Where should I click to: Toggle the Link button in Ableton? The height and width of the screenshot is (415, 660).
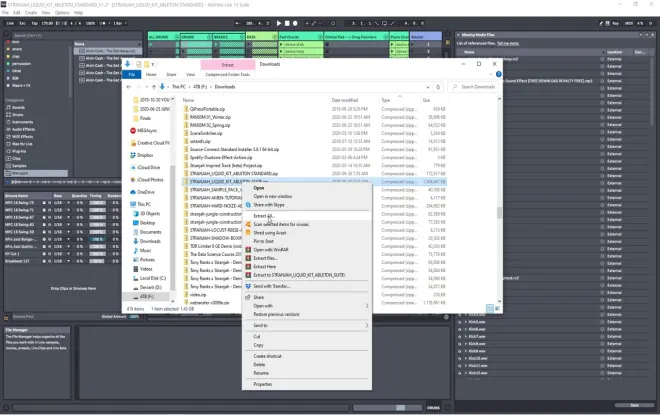coord(10,24)
